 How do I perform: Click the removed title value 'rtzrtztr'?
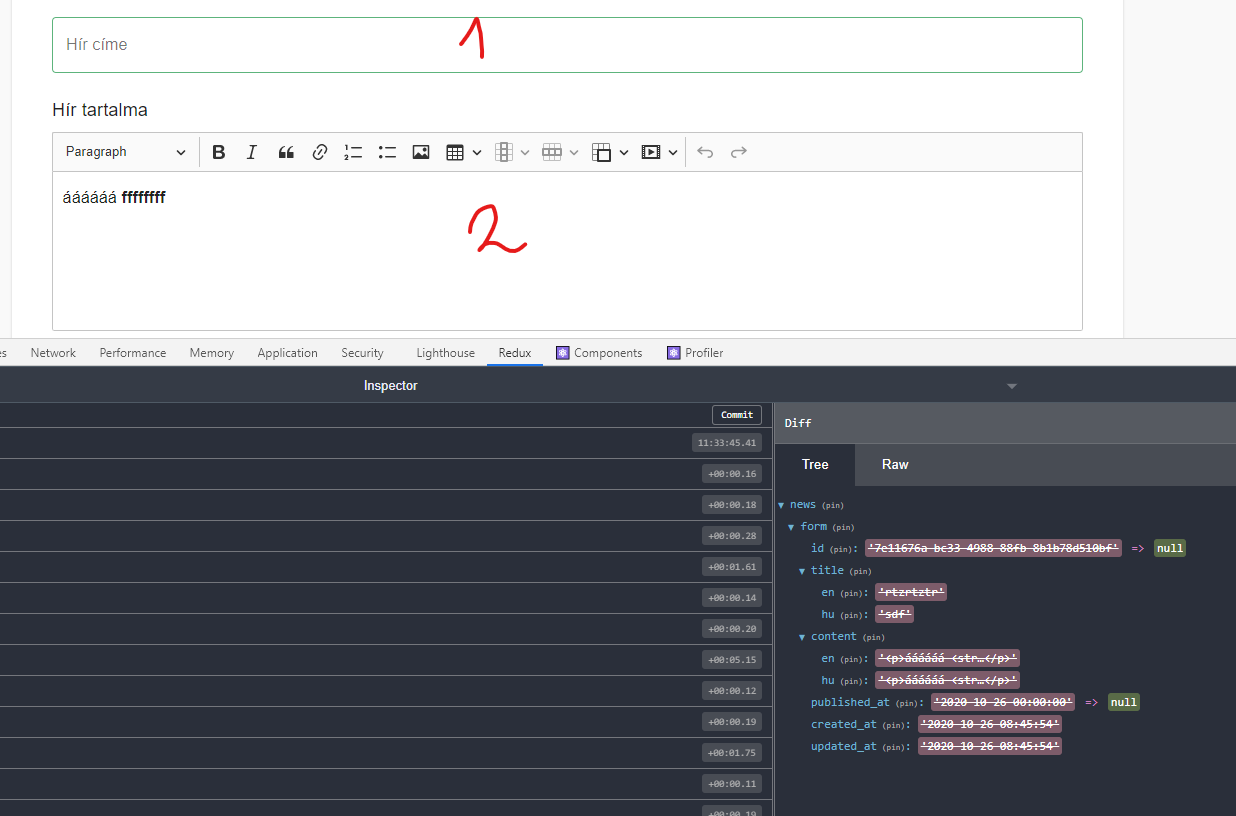(911, 592)
